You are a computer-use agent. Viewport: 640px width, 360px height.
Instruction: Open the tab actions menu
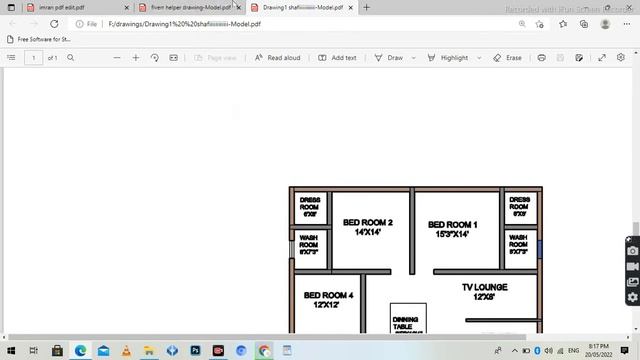click(x=11, y=7)
